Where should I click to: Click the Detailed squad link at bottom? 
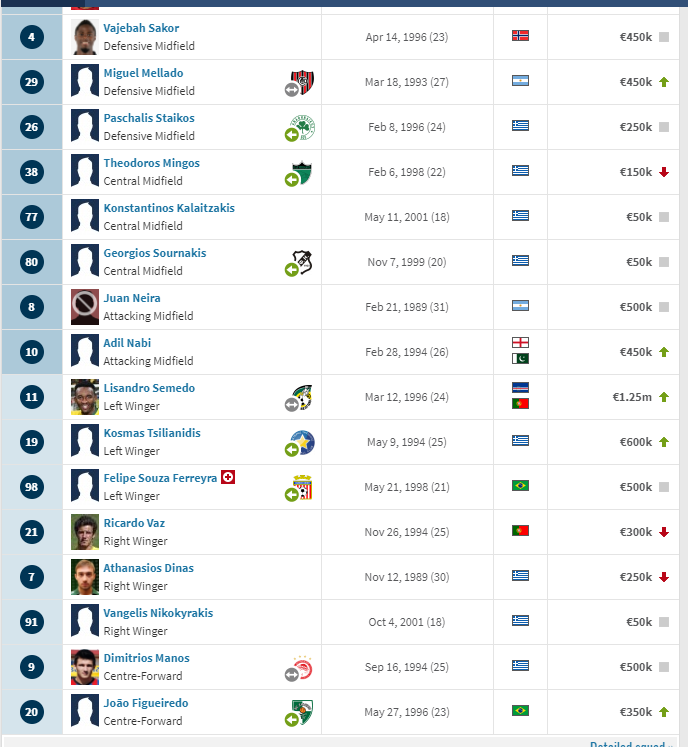tap(630, 743)
